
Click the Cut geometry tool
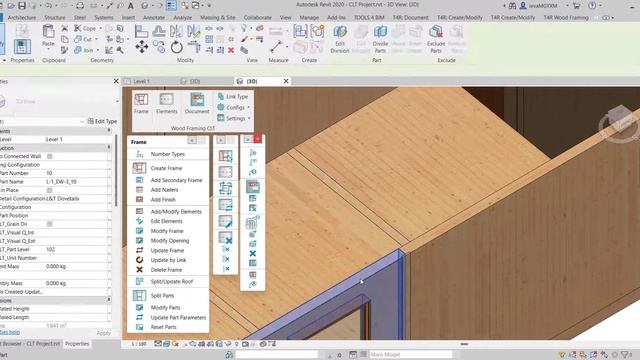[x=83, y=39]
